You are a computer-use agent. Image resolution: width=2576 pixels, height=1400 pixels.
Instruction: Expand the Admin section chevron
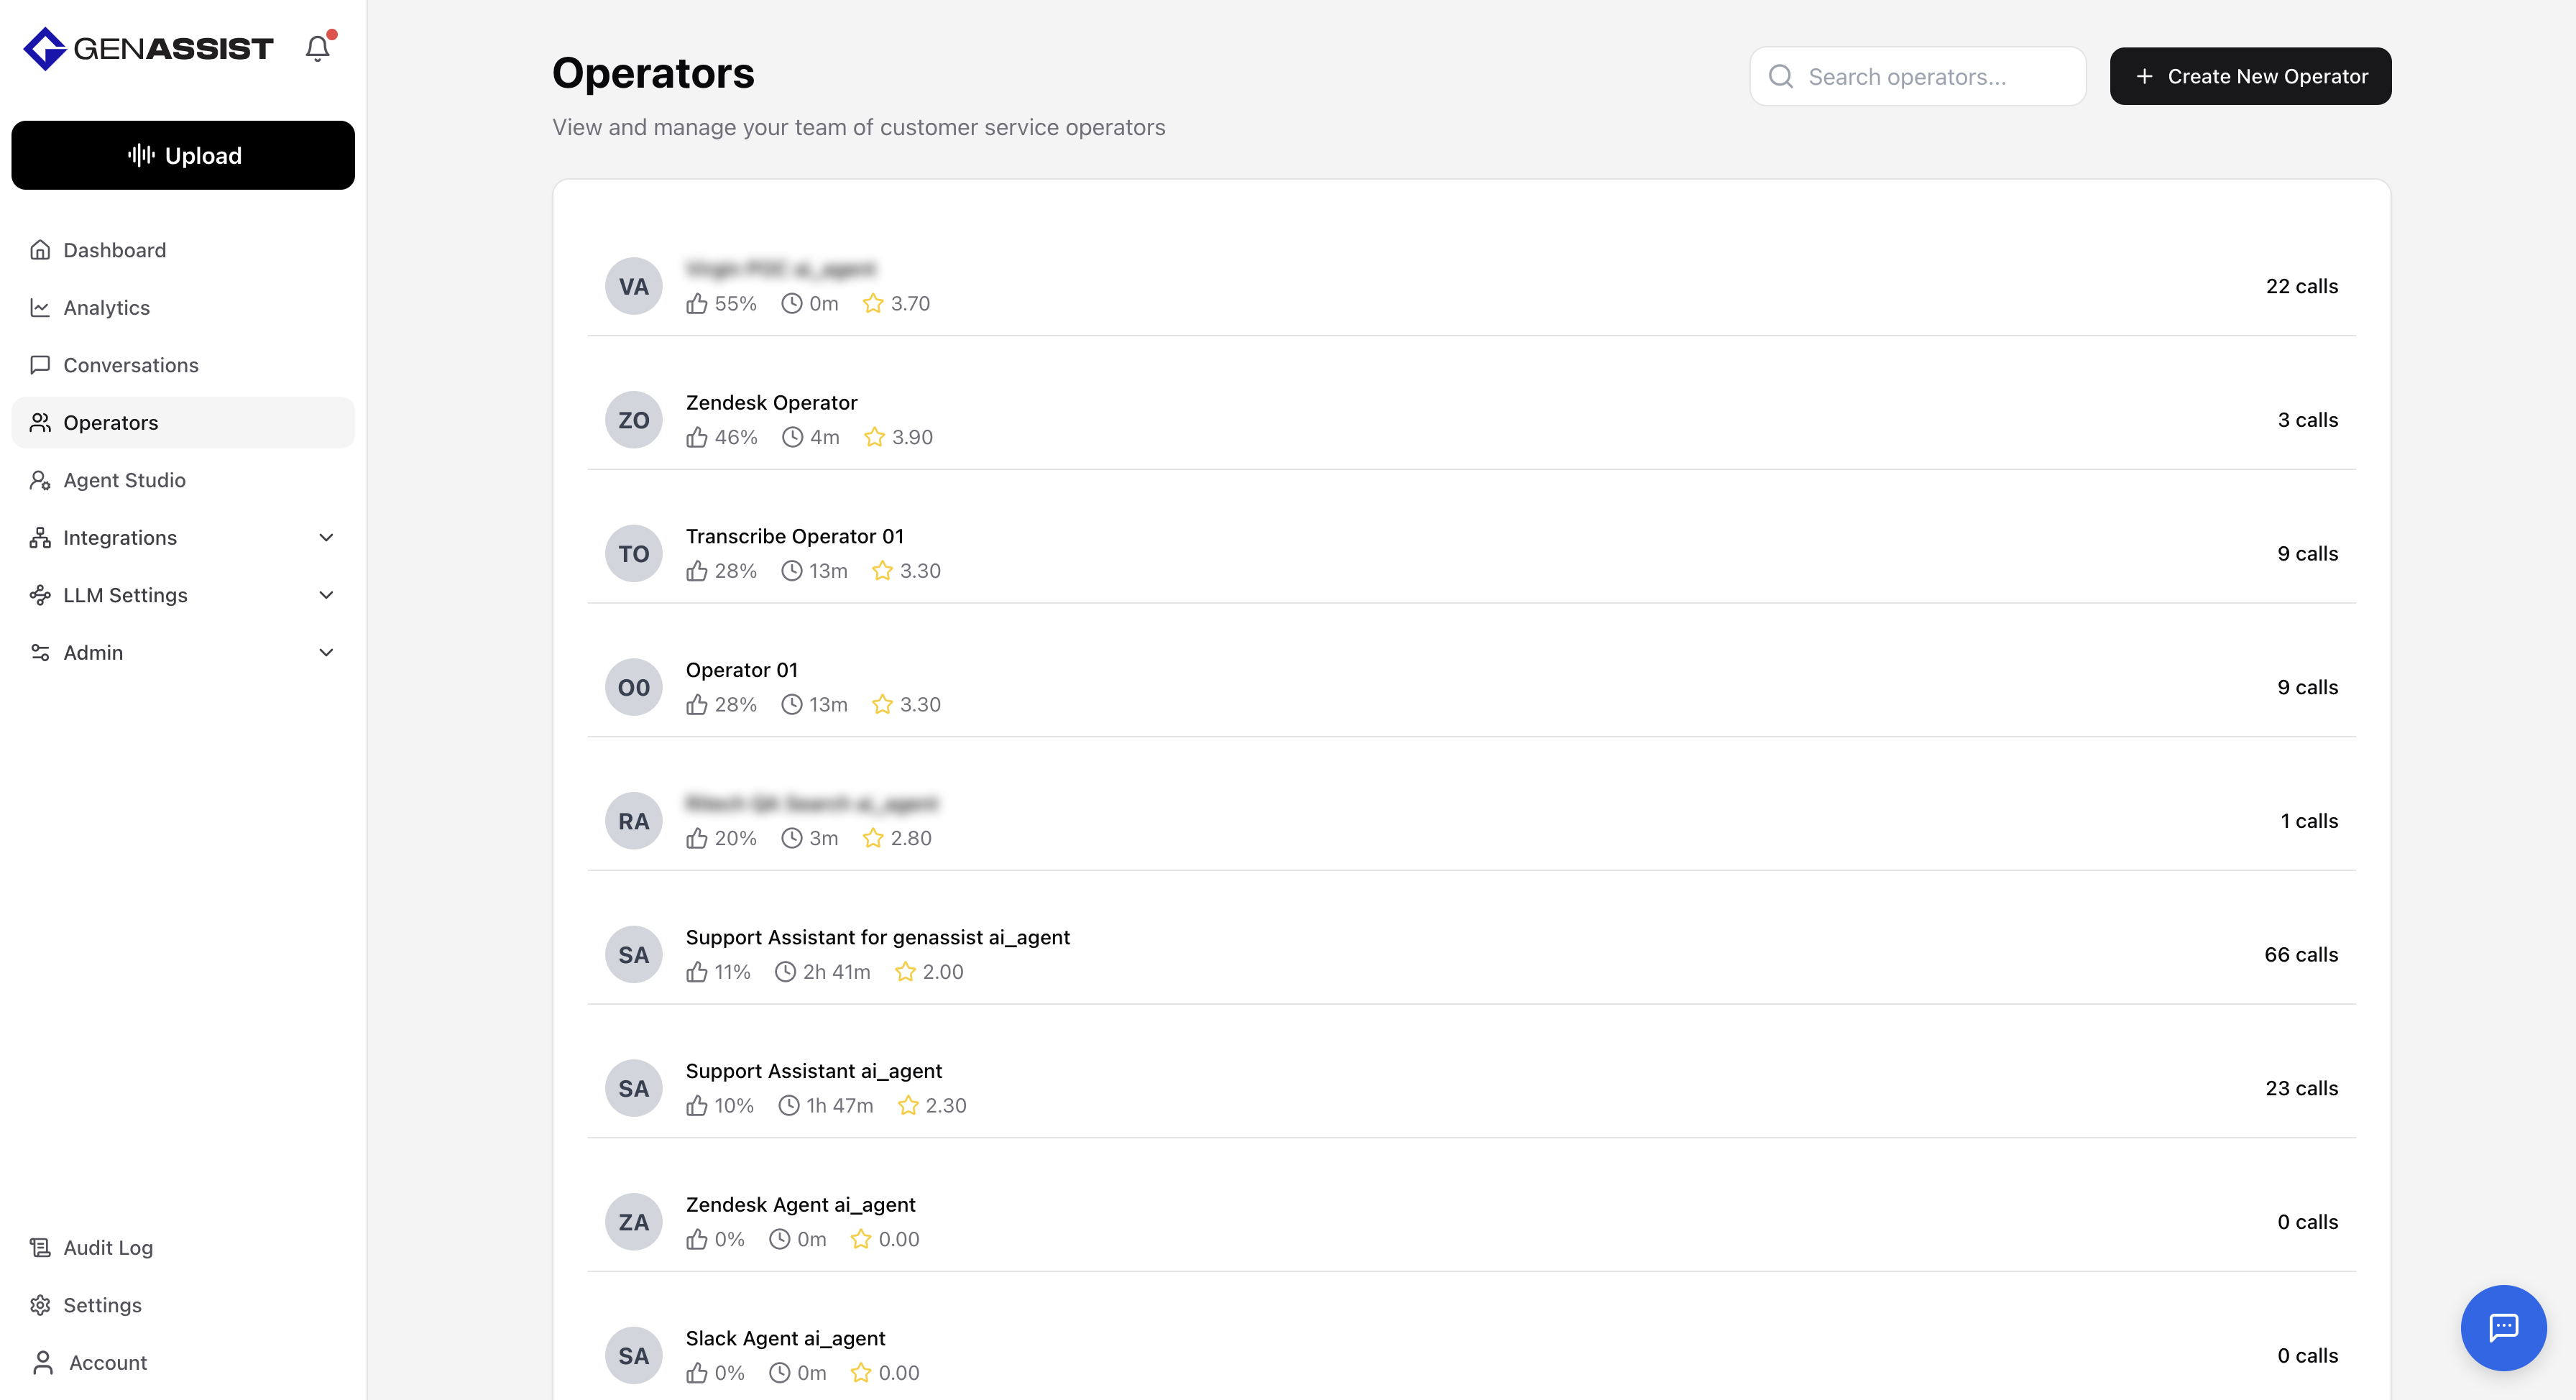(x=326, y=653)
